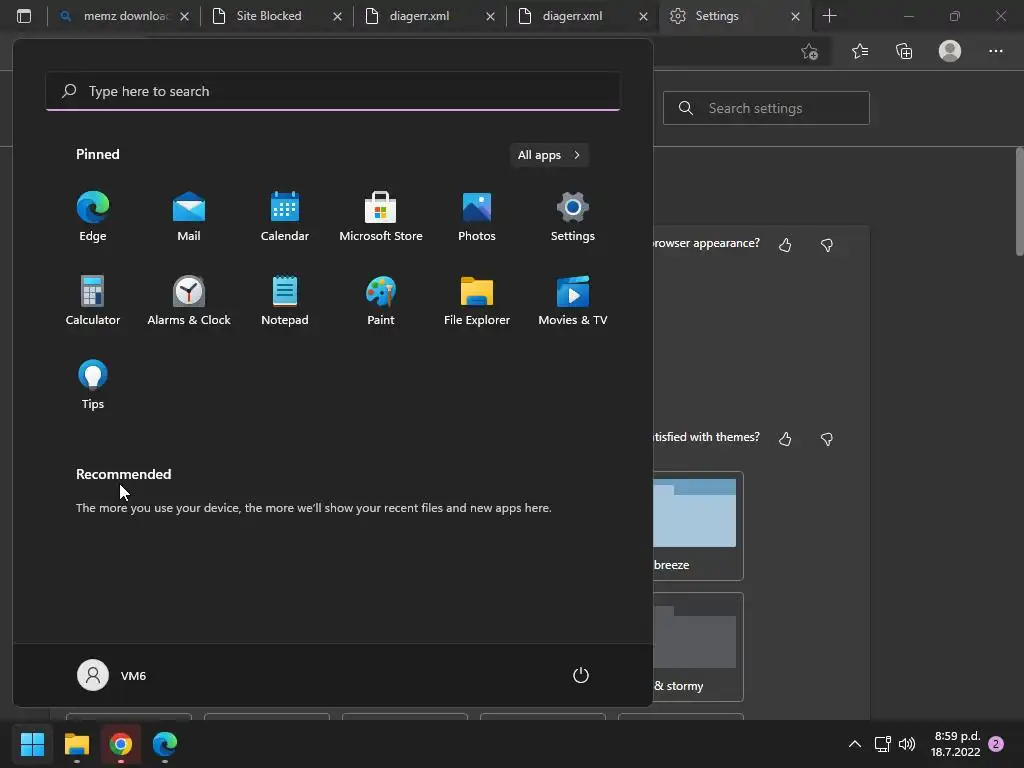Click the power button in Start menu
1024x768 pixels.
[x=581, y=675]
